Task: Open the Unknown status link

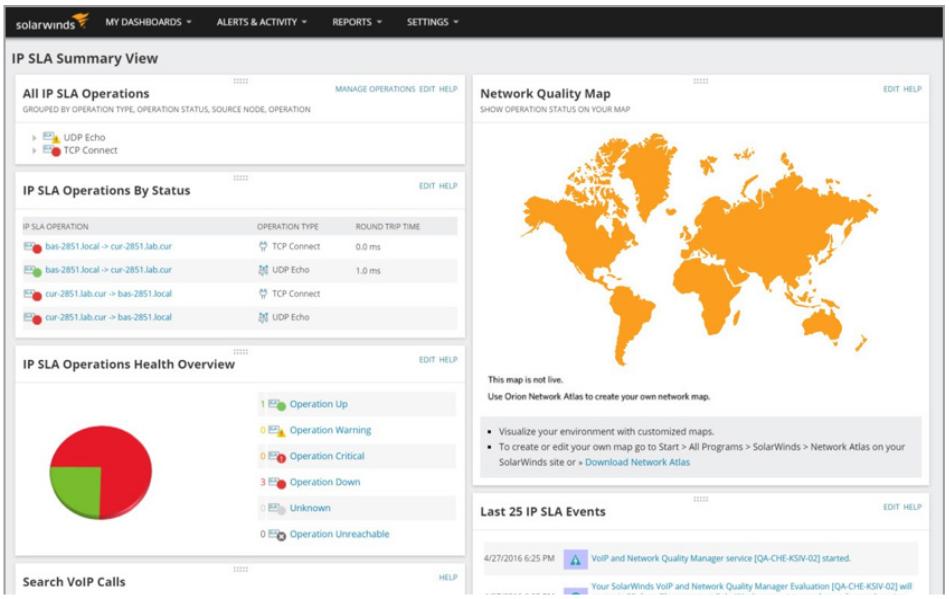Action: (310, 508)
